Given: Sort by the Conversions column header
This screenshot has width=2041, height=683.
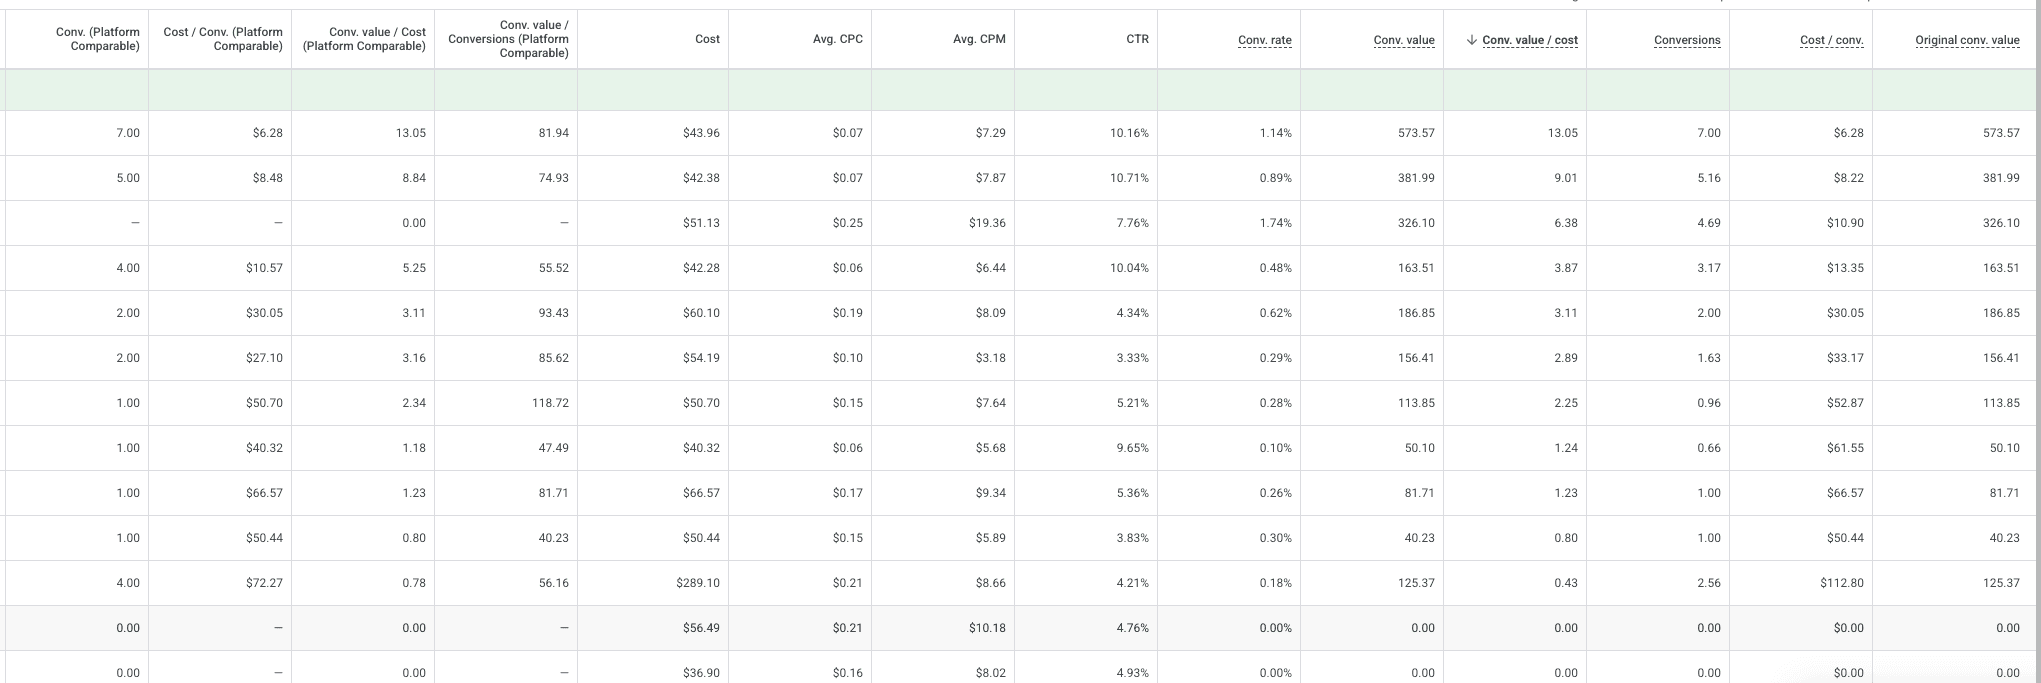Looking at the screenshot, I should click(1687, 40).
